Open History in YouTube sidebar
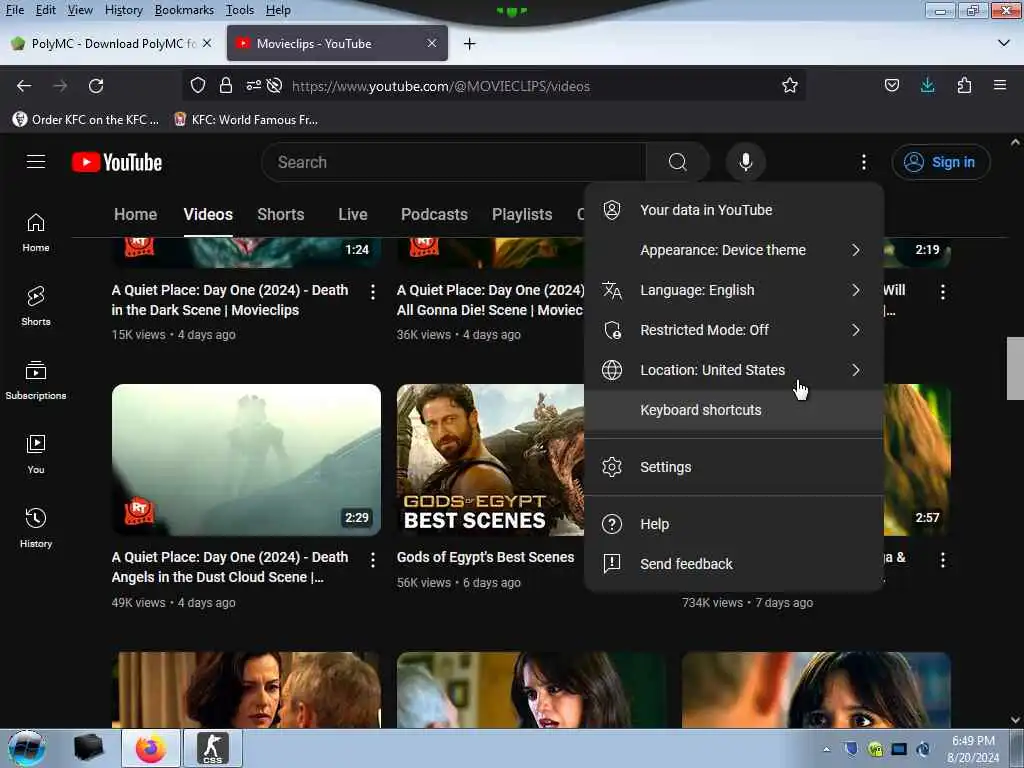This screenshot has width=1024, height=768. tap(36, 528)
